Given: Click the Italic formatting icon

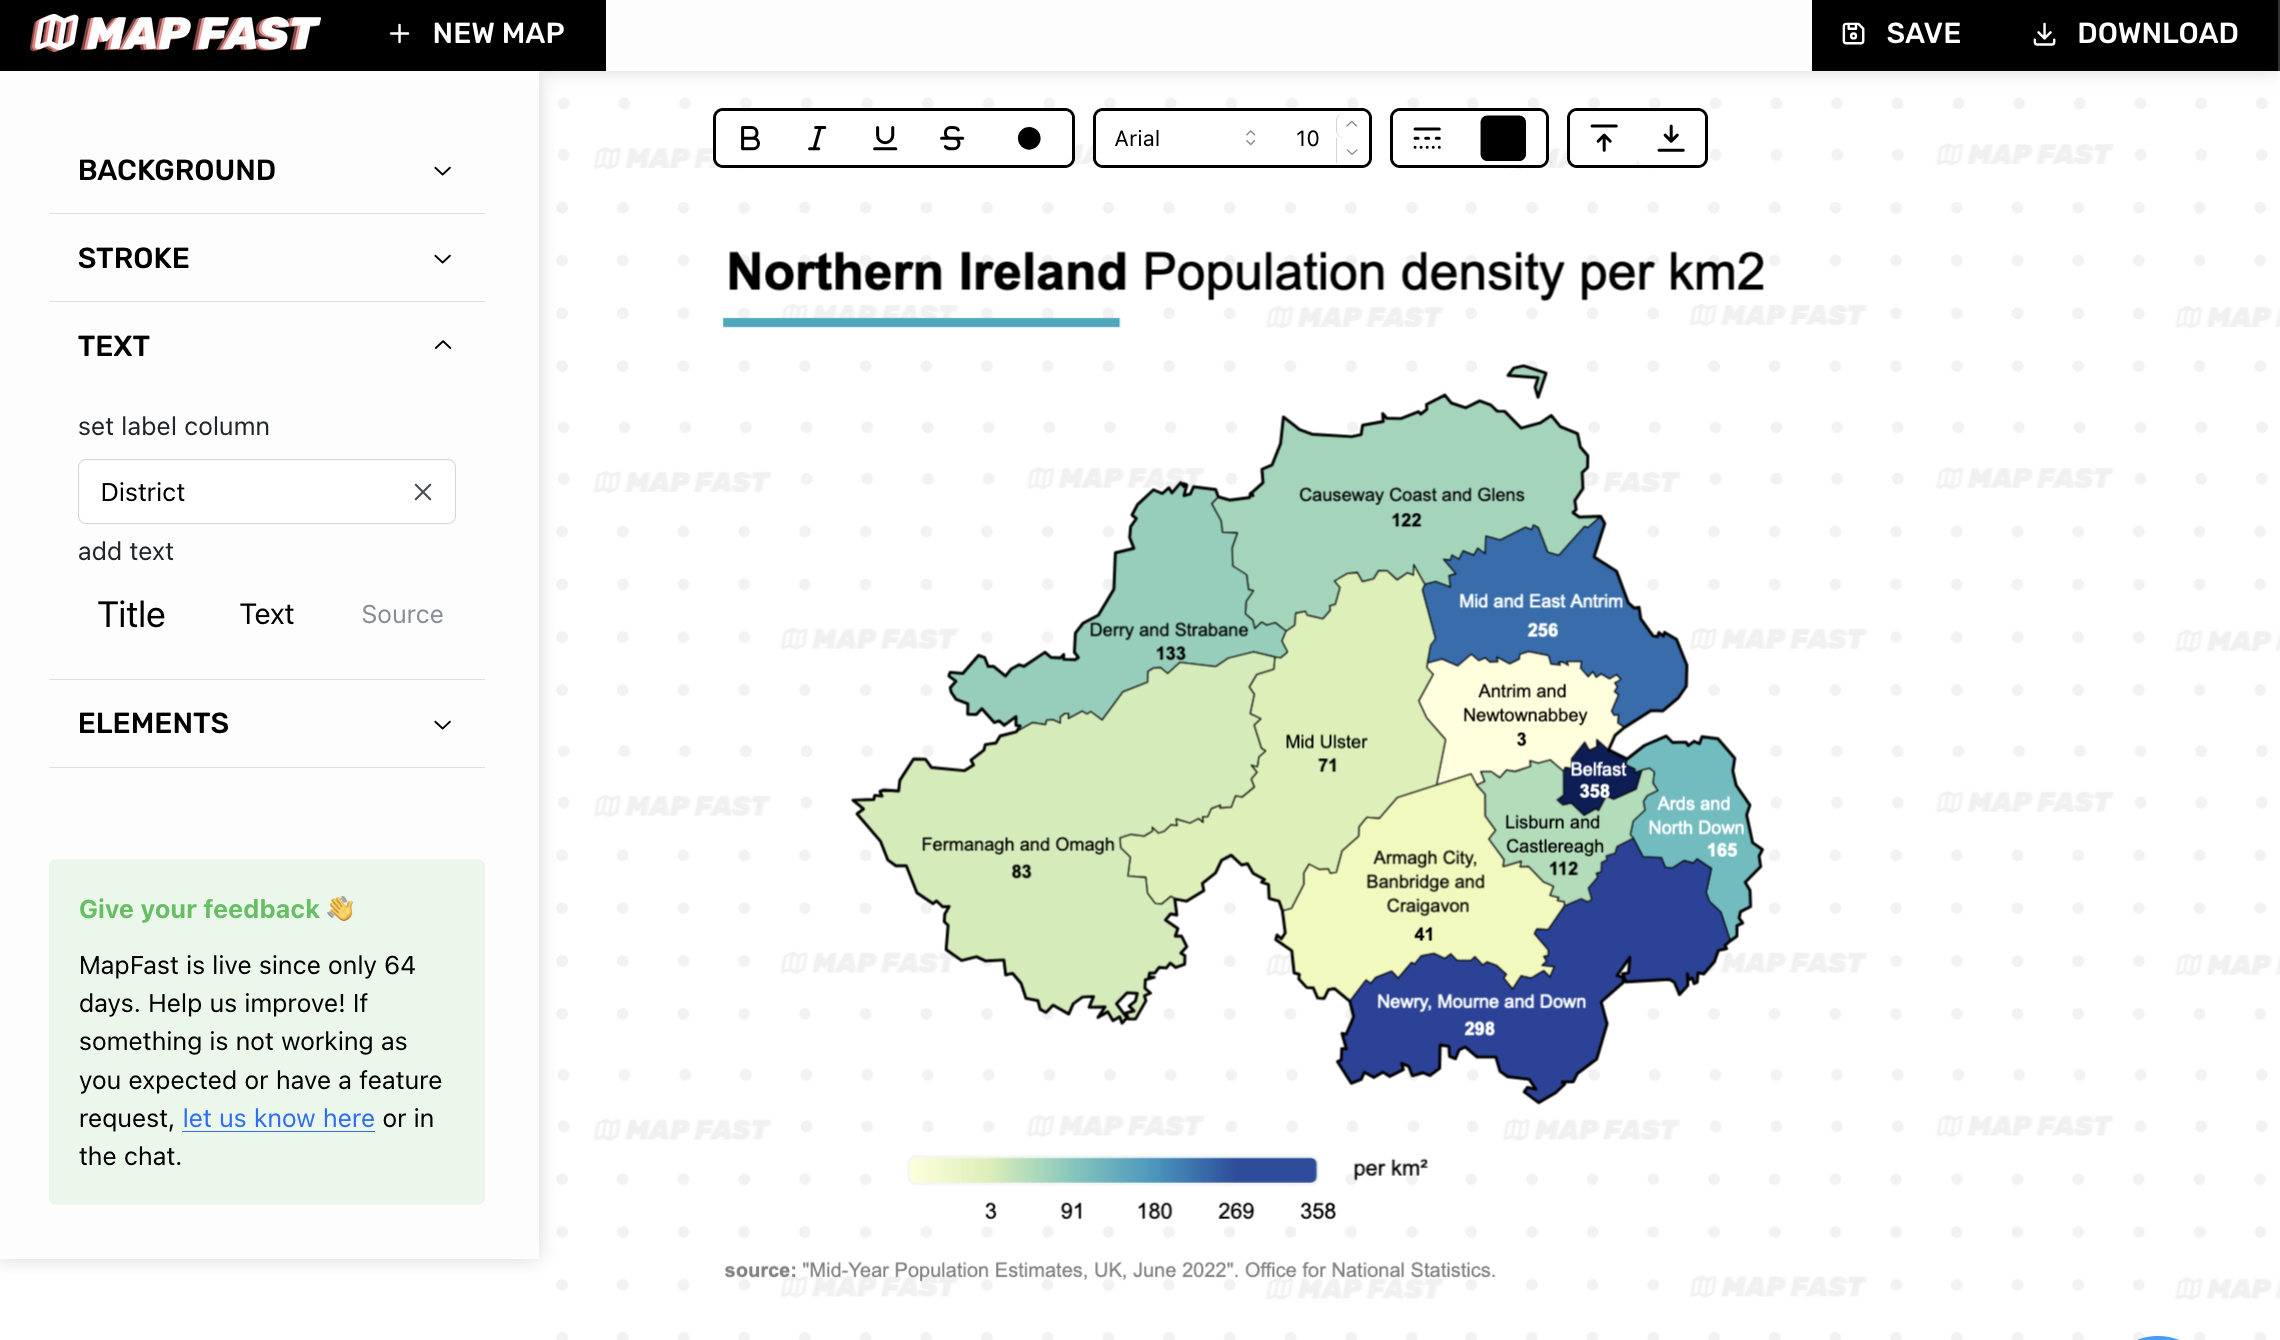Looking at the screenshot, I should point(816,137).
